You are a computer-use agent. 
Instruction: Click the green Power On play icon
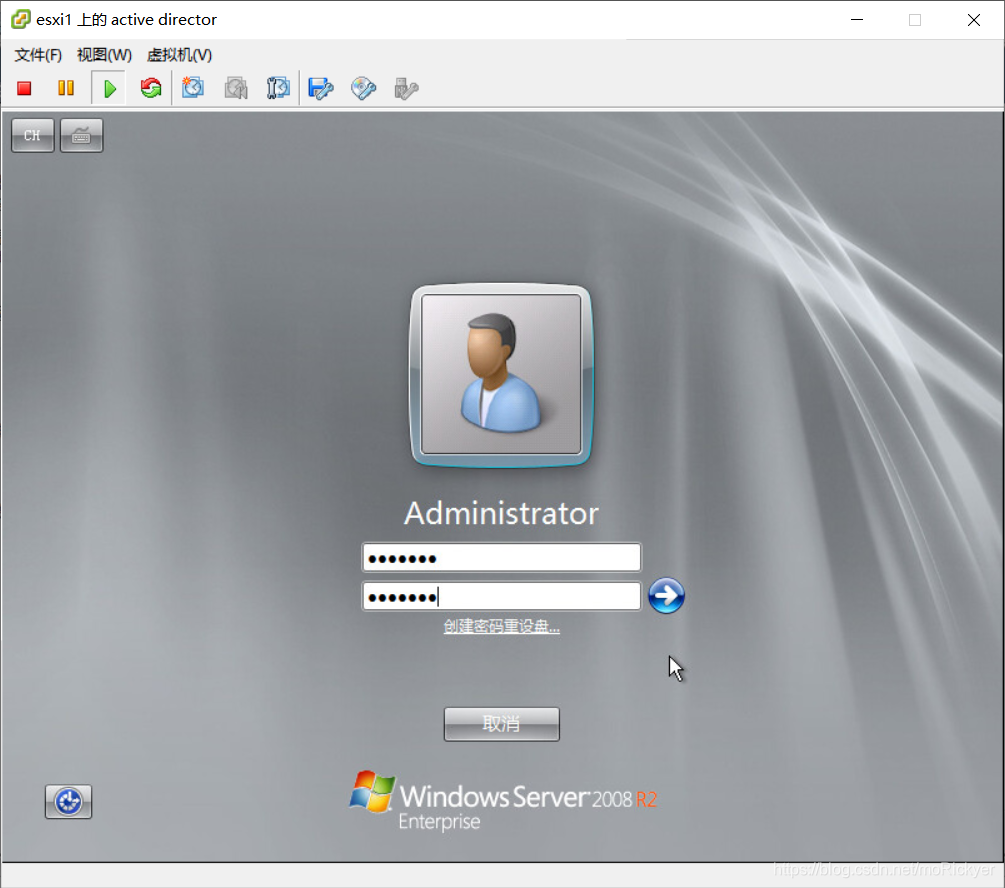[x=110, y=88]
